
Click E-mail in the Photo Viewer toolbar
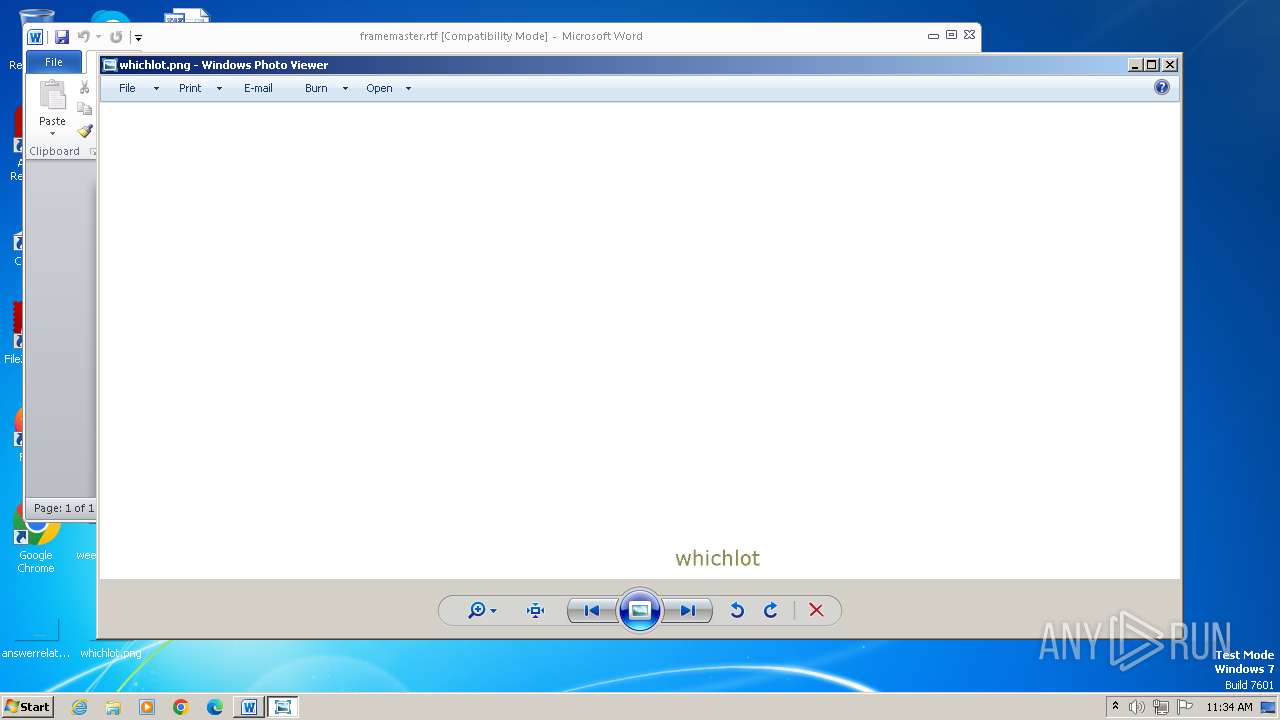click(x=258, y=88)
